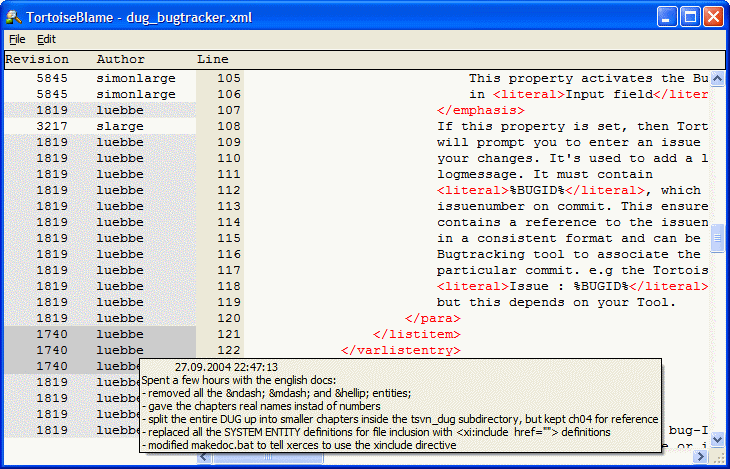Minimize the TortoiseBlame window
The width and height of the screenshot is (730, 469).
pos(668,17)
